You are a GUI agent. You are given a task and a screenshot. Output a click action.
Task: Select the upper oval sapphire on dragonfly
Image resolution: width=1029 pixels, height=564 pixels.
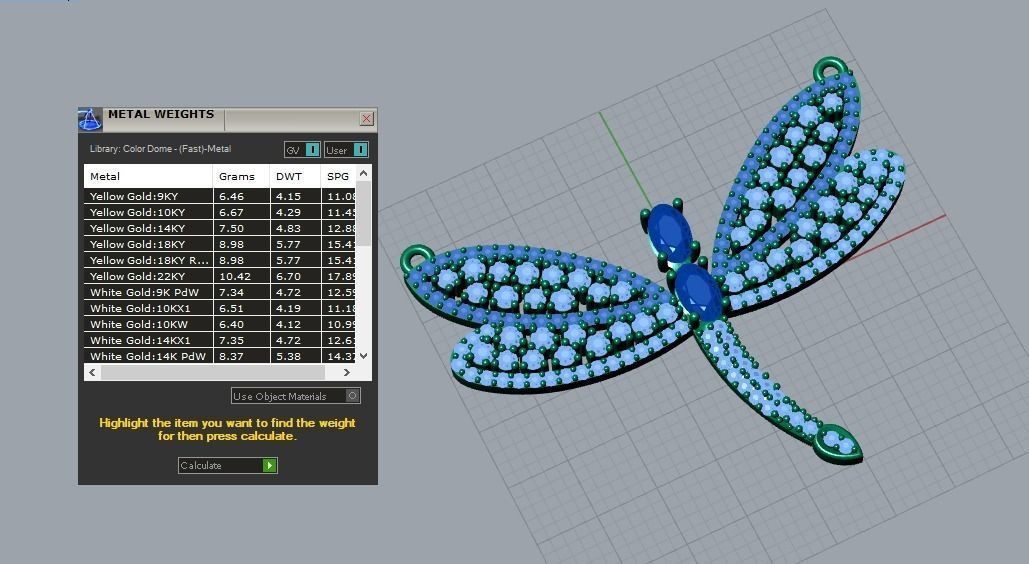[x=669, y=231]
